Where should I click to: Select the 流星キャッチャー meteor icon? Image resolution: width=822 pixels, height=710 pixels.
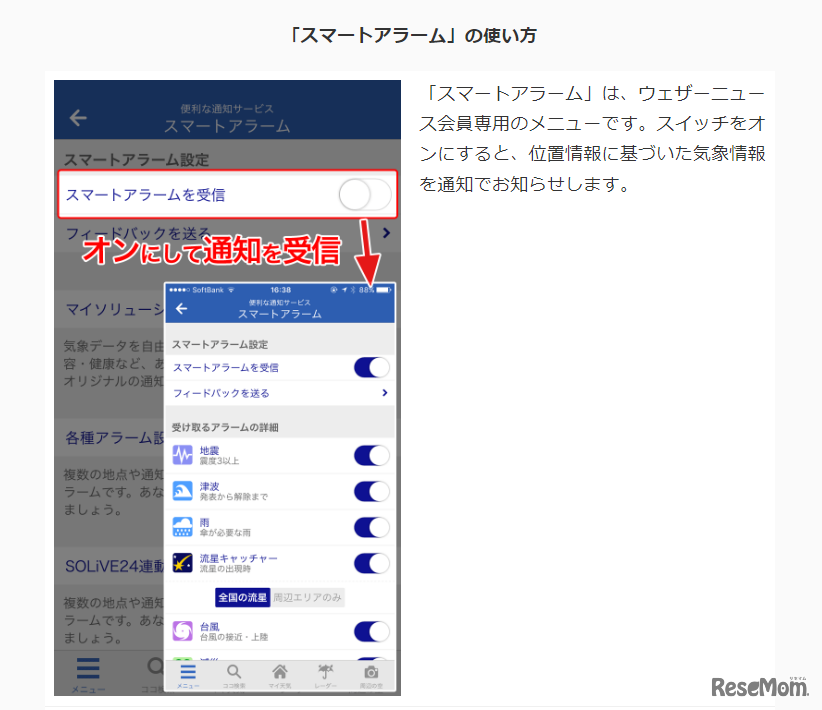point(182,560)
